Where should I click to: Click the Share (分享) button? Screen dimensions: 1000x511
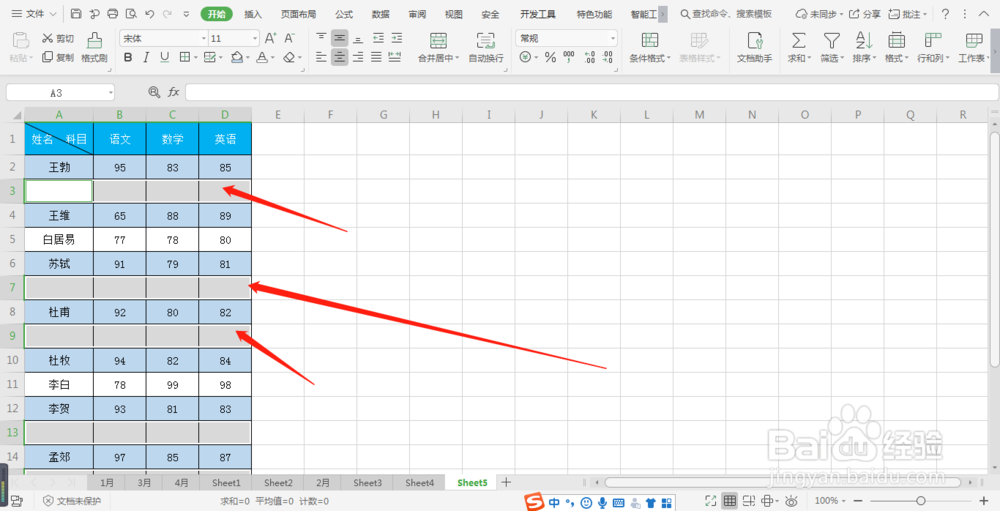(865, 13)
